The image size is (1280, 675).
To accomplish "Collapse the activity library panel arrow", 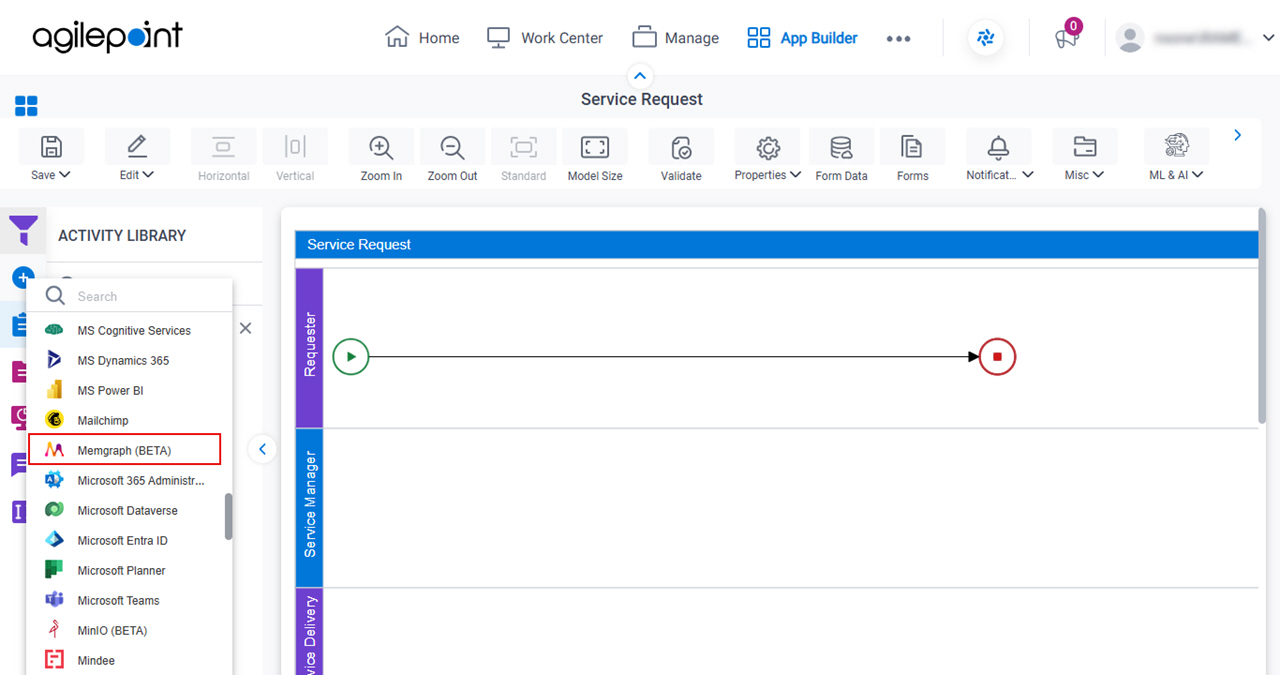I will [262, 449].
